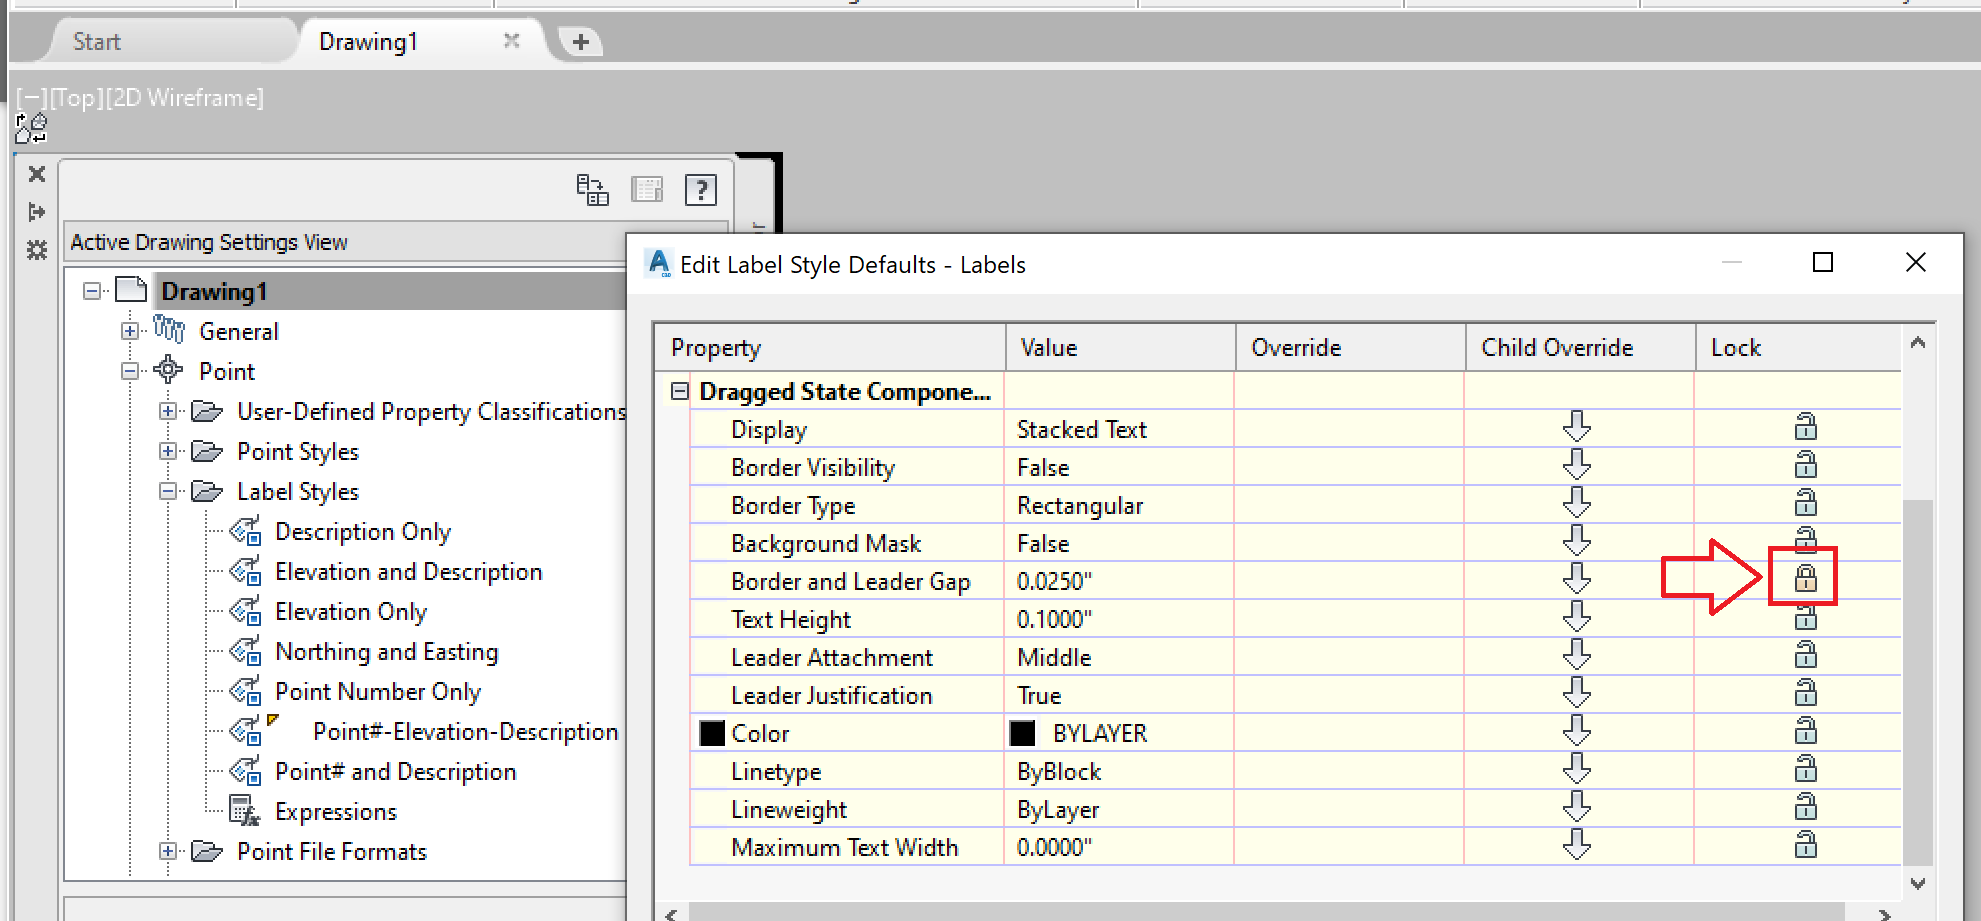Click the Text Height value 0.1000"
Image resolution: width=1981 pixels, height=921 pixels.
click(1054, 620)
